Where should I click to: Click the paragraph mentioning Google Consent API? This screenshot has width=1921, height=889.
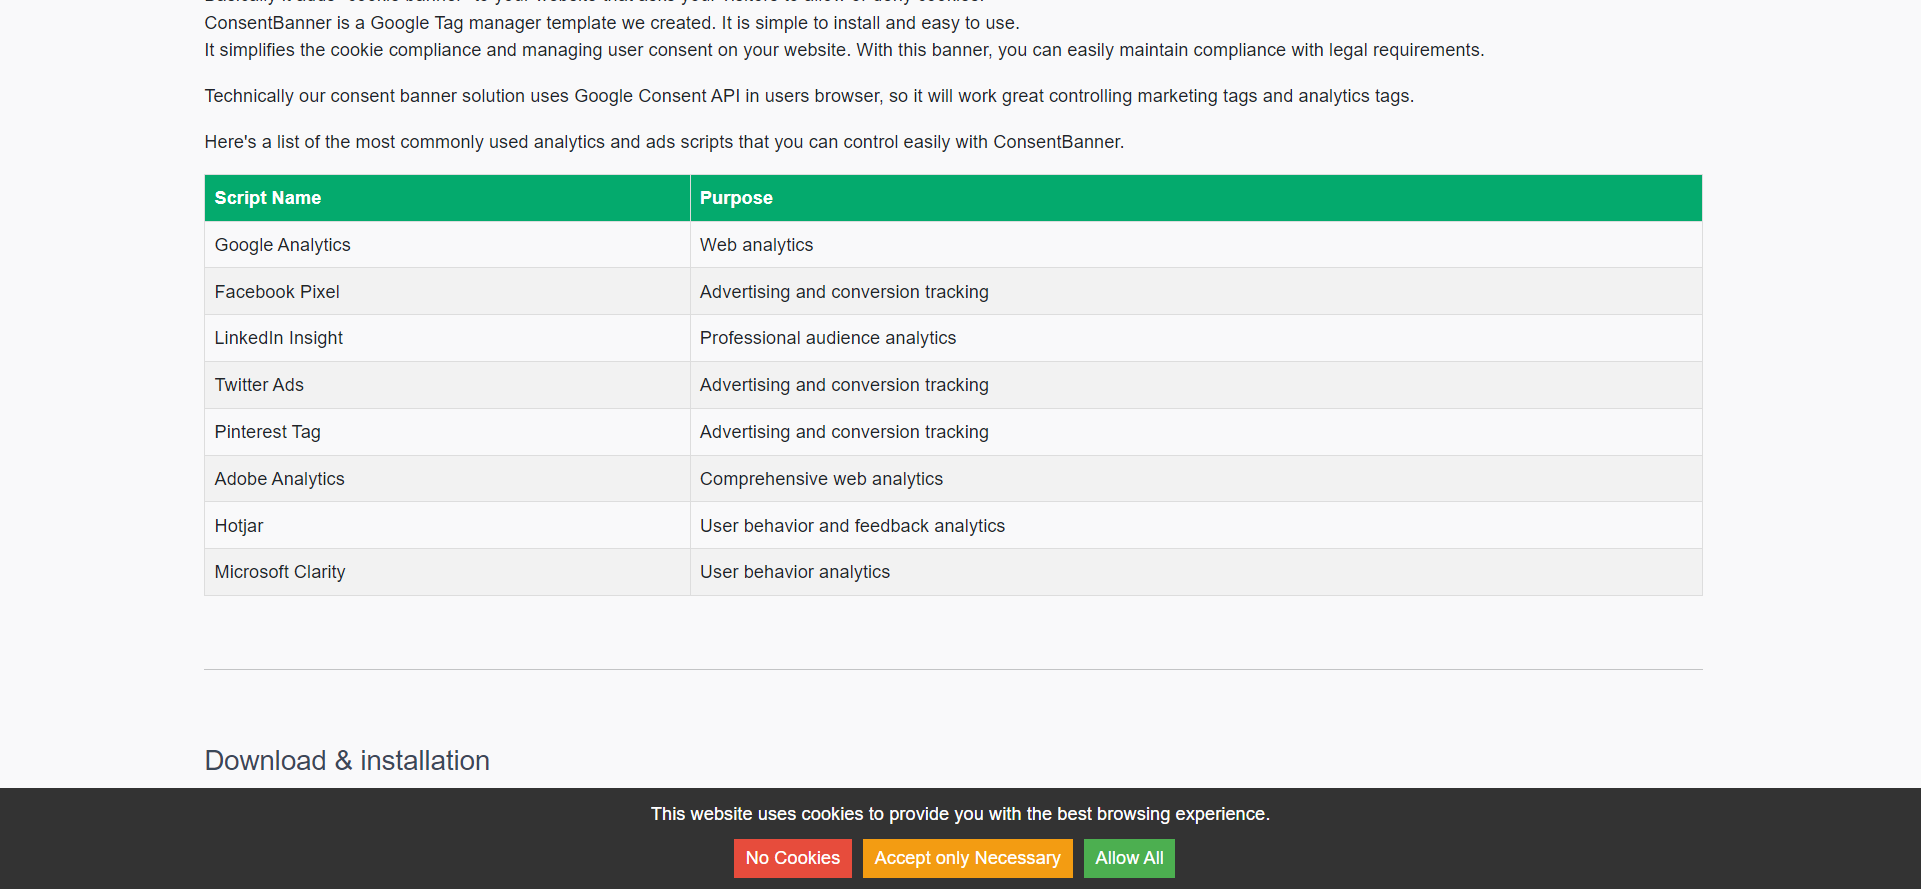pos(809,96)
